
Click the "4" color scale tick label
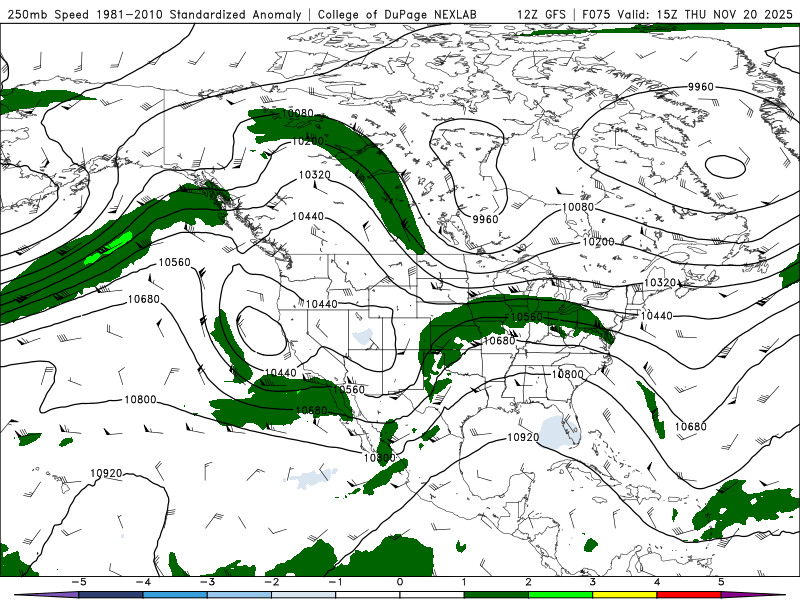tap(657, 582)
